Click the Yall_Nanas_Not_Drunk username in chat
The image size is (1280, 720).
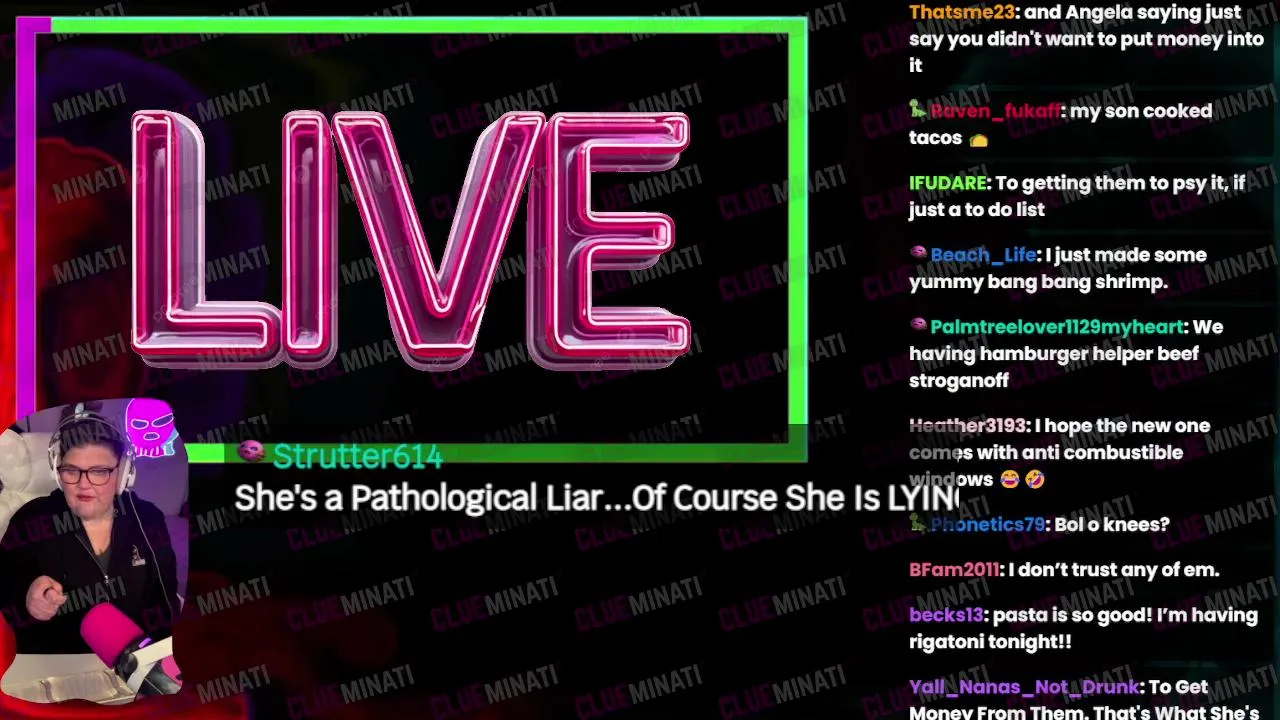[x=1024, y=687]
